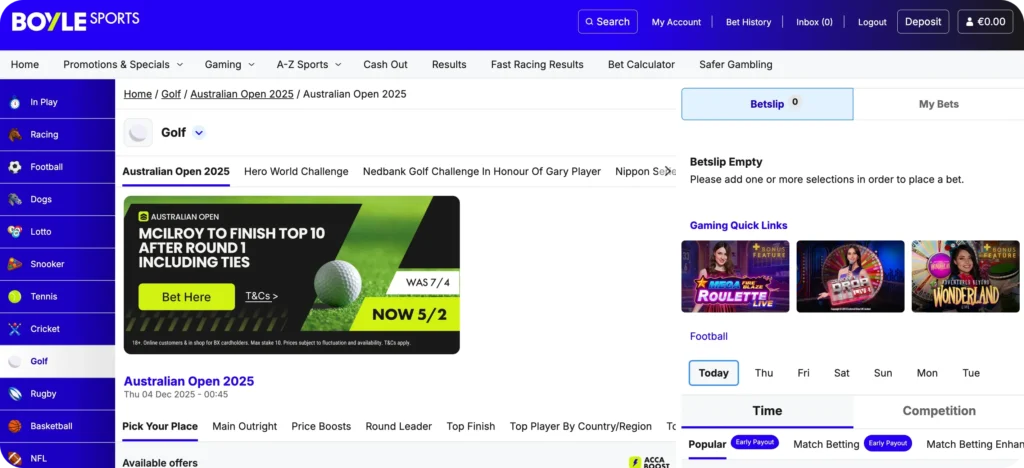Switch football view to Time

tap(767, 411)
